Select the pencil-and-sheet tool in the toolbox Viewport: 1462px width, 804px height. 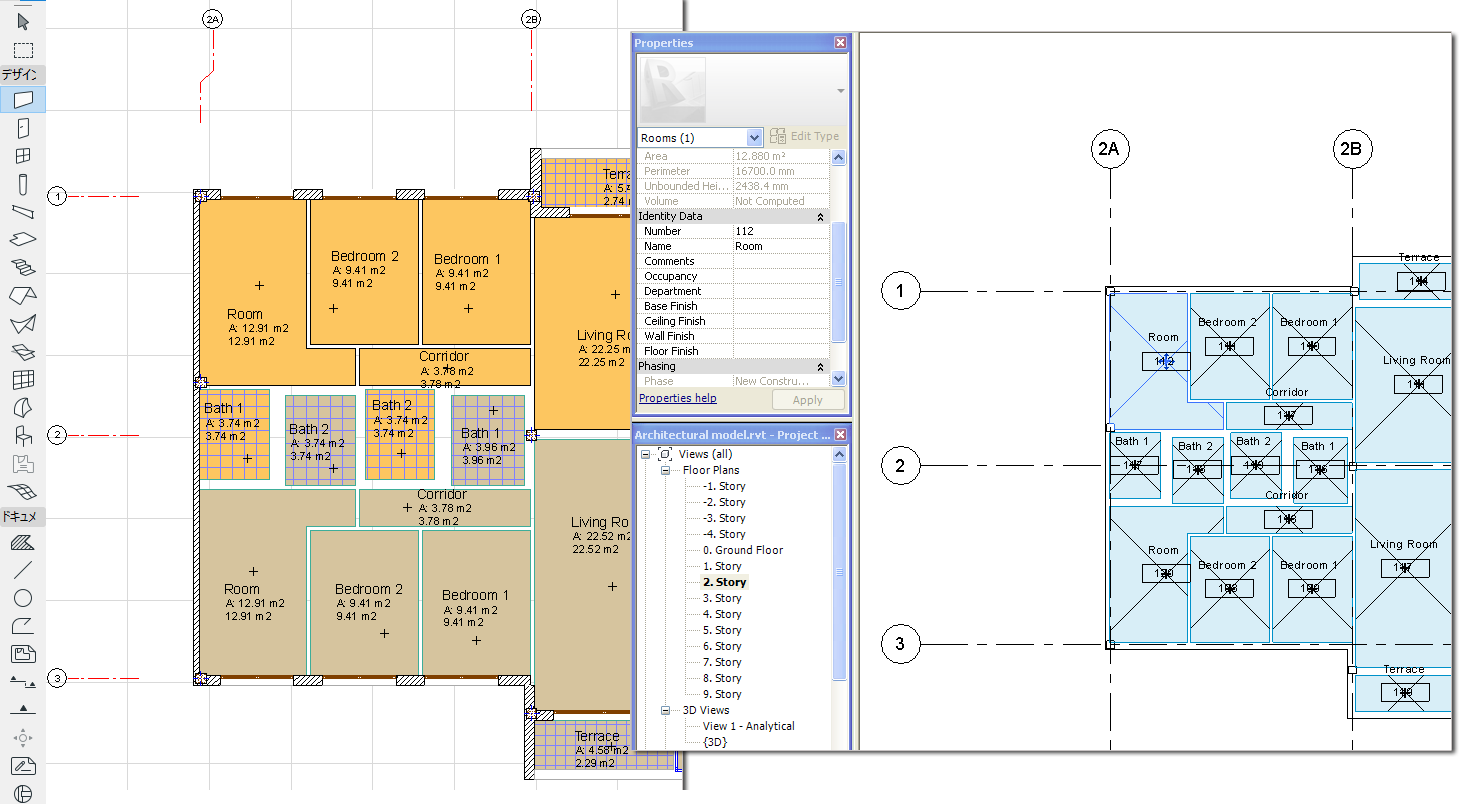(x=23, y=767)
